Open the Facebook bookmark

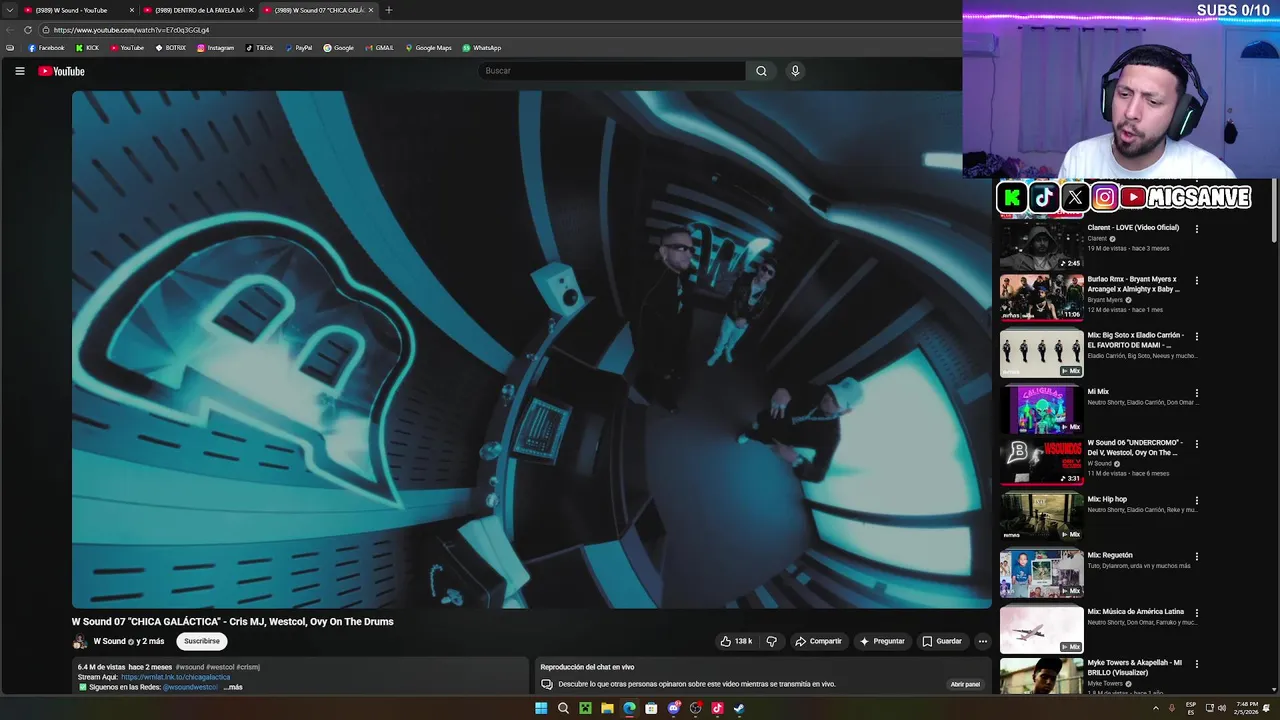[x=46, y=48]
